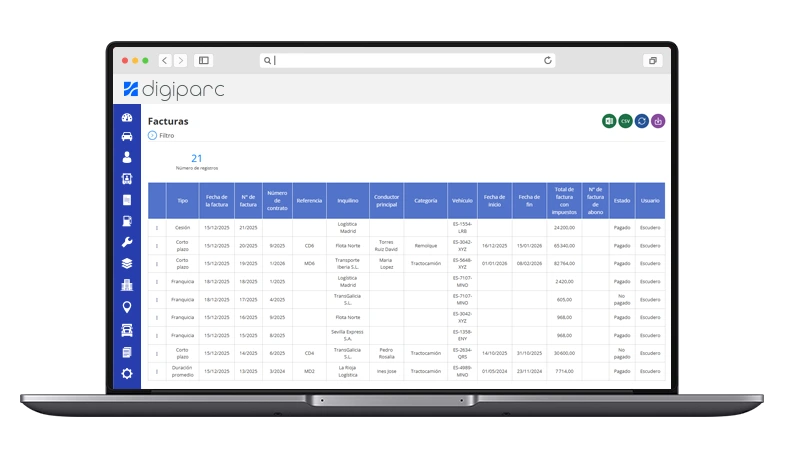Click the Inquilino column header
Screen dimensions: 785x458
pyautogui.click(x=347, y=200)
